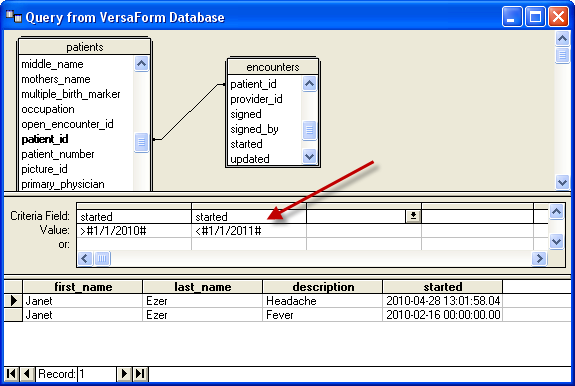Click Janet in the Headache row
The height and width of the screenshot is (386, 575).
point(83,301)
